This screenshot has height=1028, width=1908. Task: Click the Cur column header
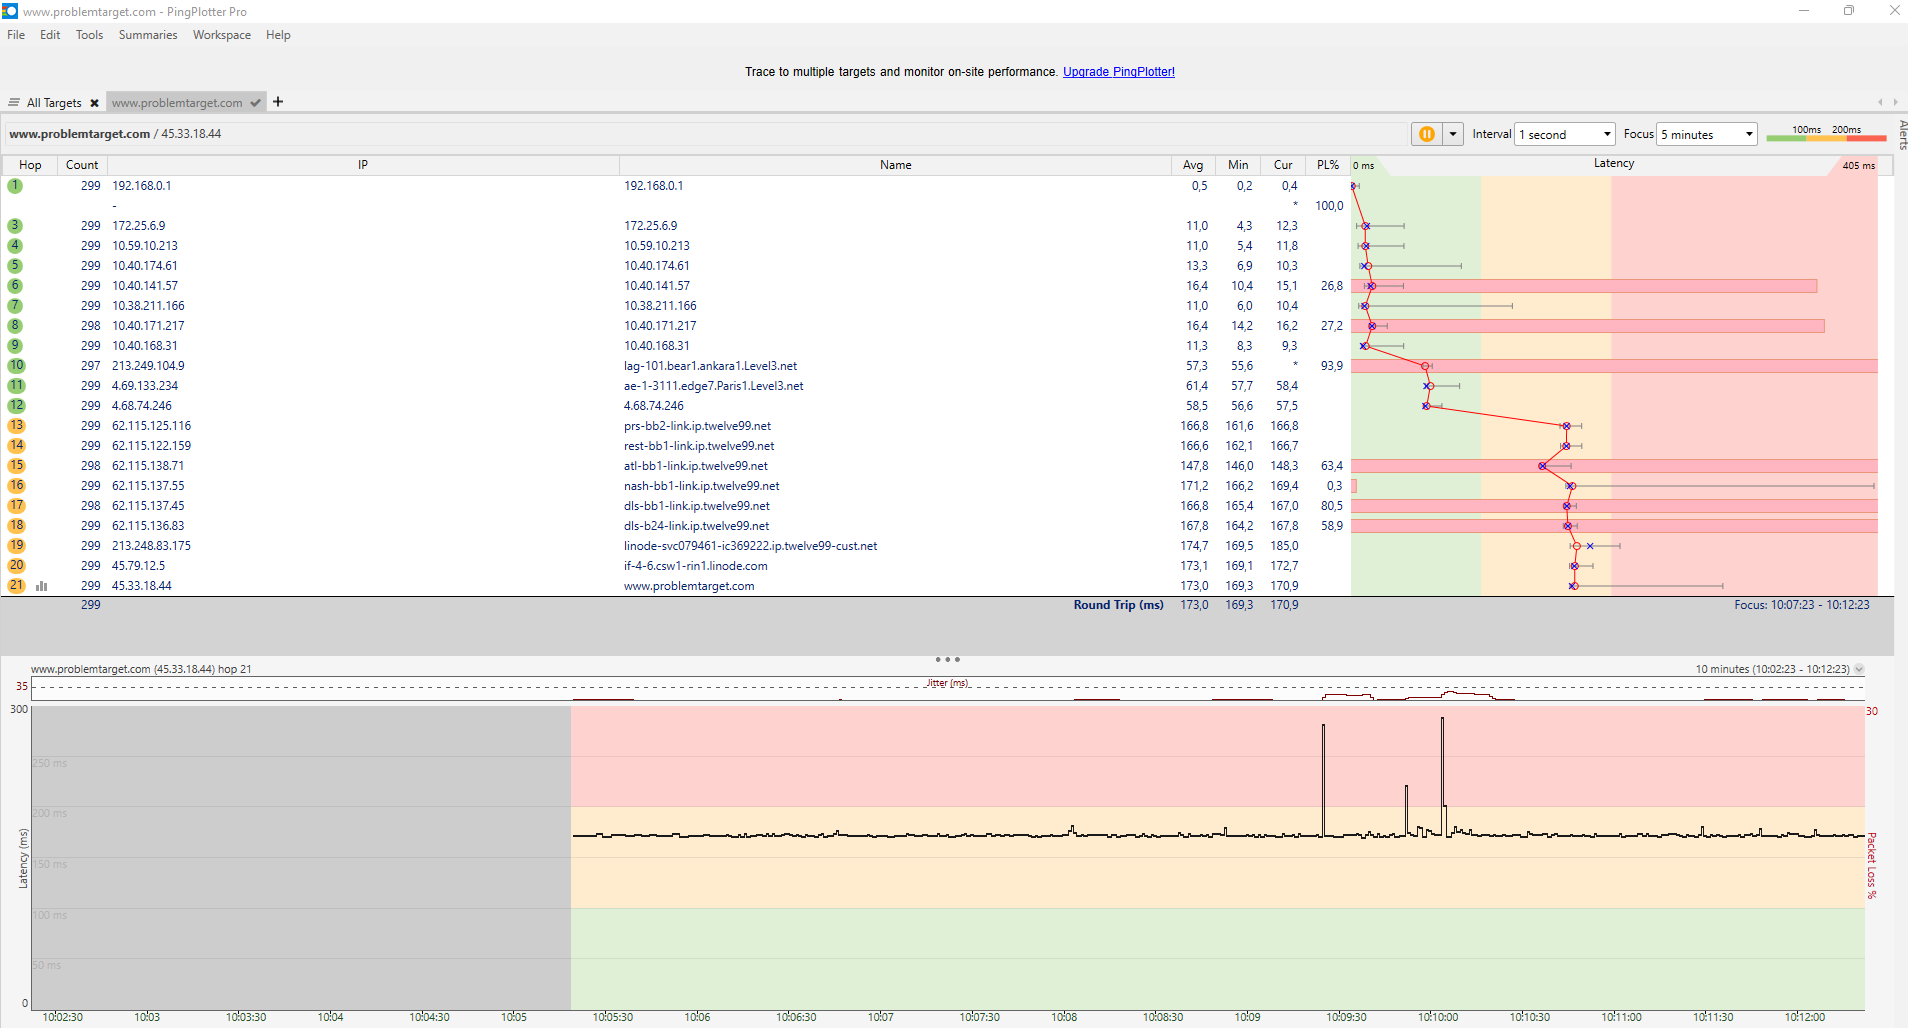click(x=1283, y=165)
